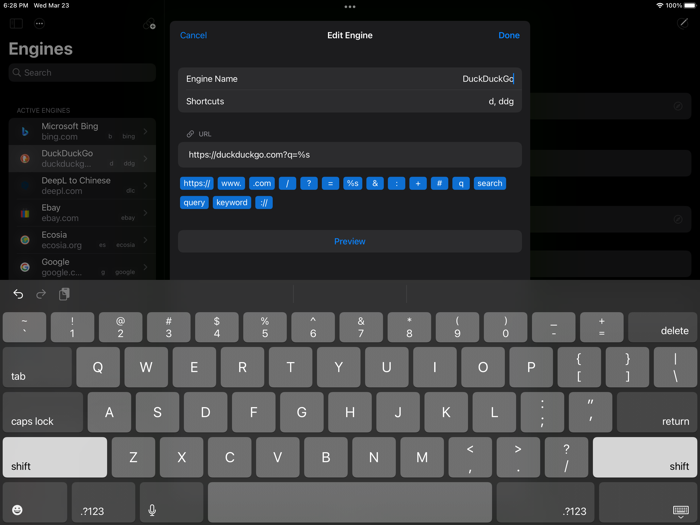Open the ellipsis options menu in sidebar

click(x=39, y=24)
